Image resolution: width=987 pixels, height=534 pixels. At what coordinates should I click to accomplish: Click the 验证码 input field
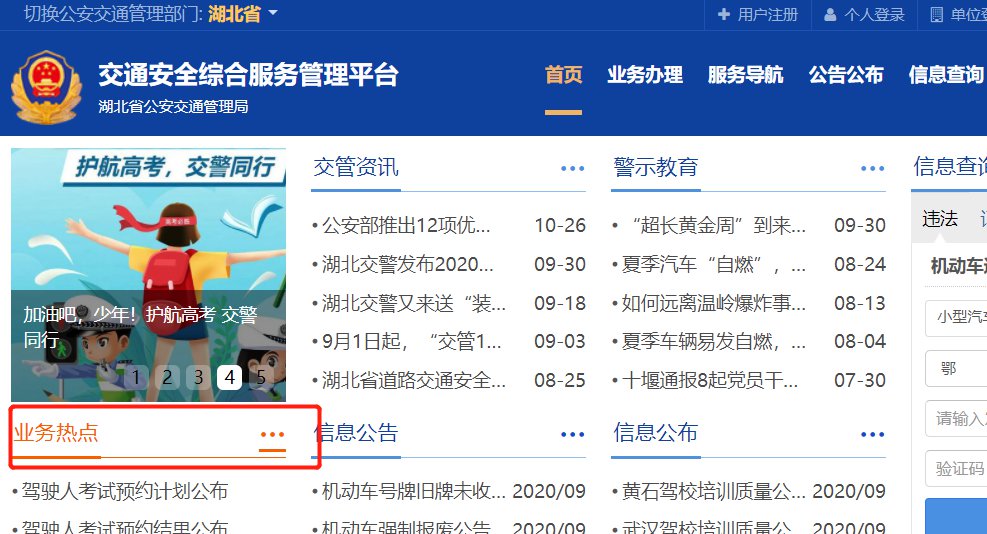click(x=956, y=469)
